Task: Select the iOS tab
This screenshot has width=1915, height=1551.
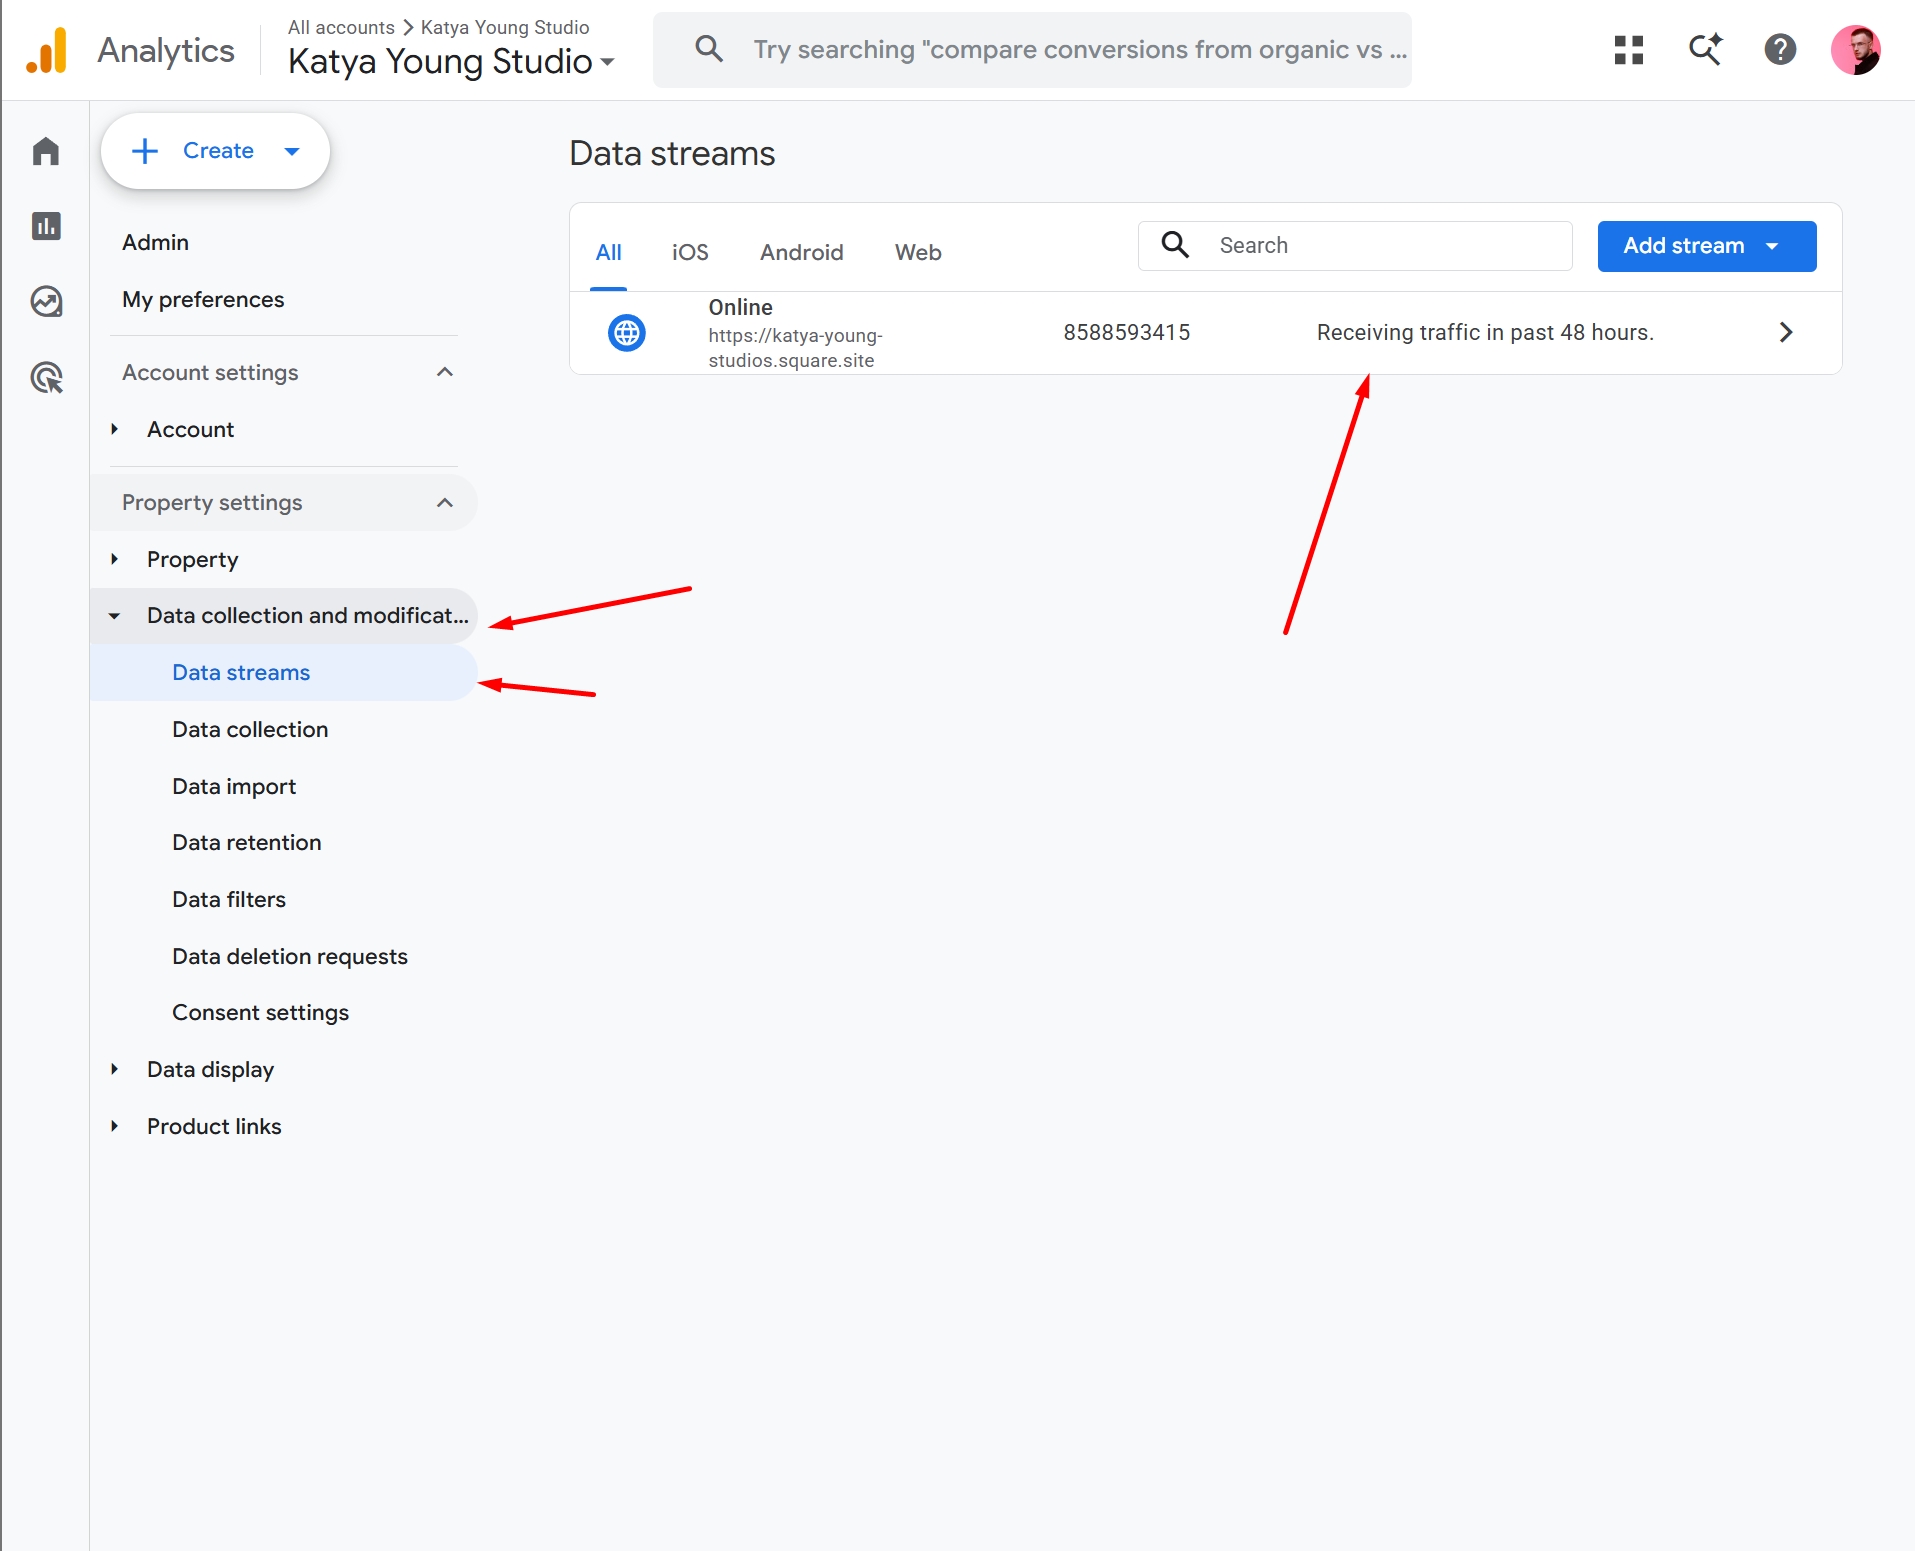Action: tap(690, 252)
